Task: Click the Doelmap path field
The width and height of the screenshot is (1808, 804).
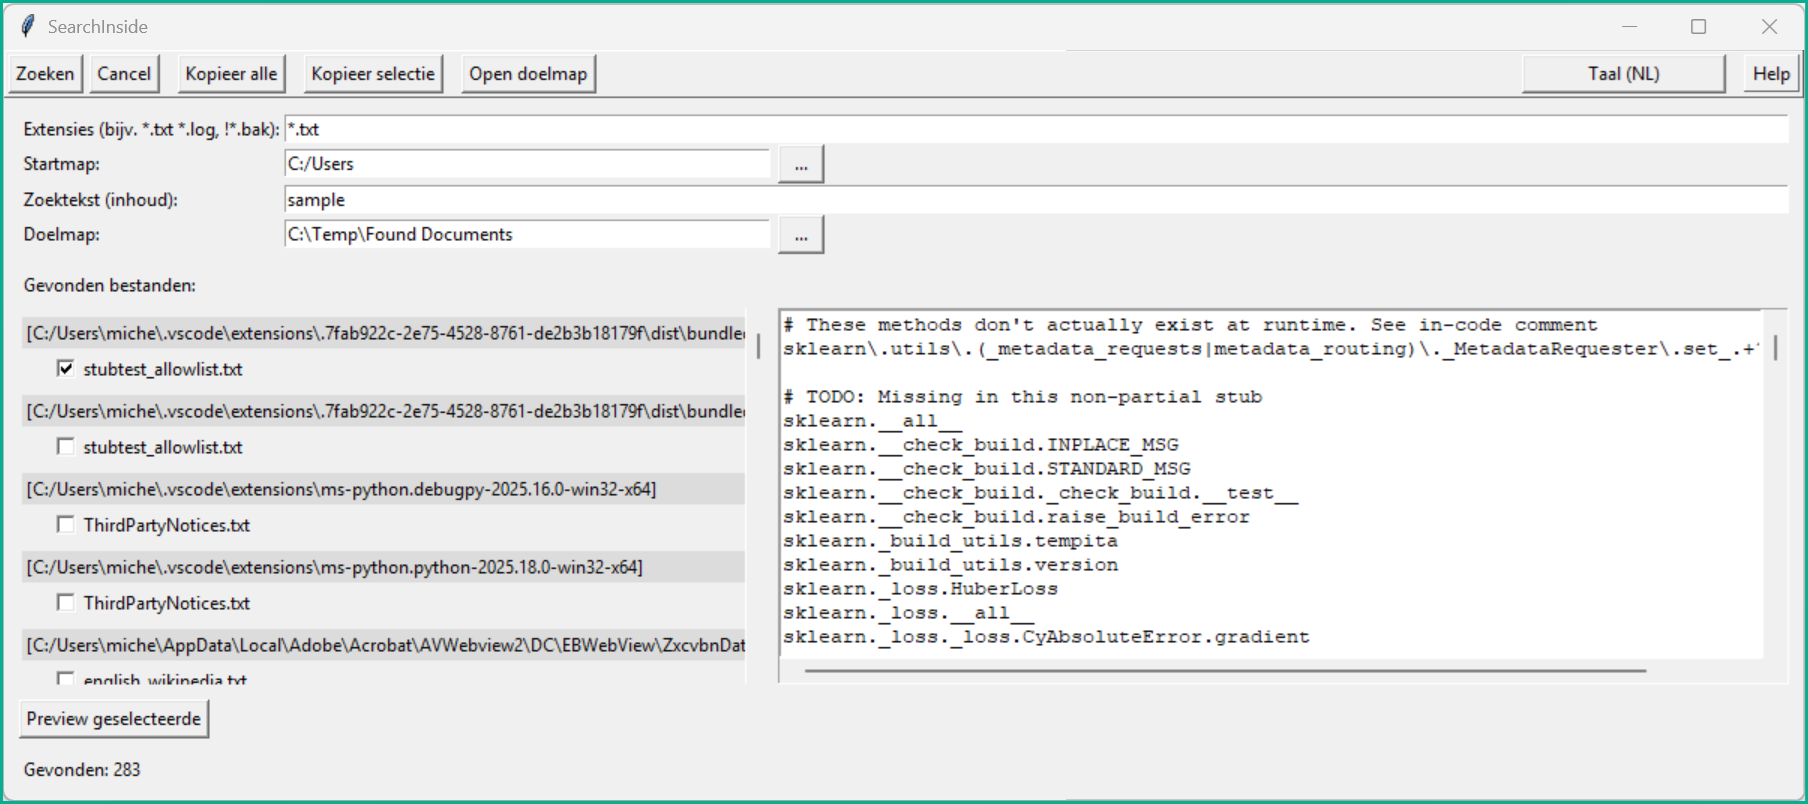Action: (527, 235)
